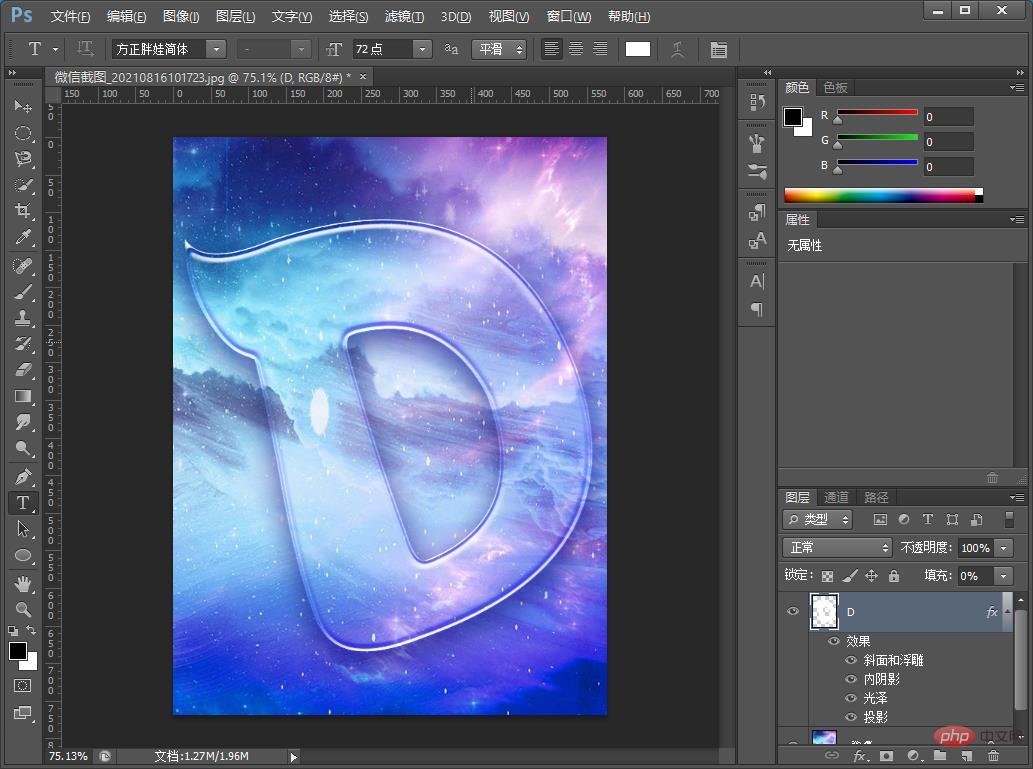Select the History Brush tool

[23, 343]
